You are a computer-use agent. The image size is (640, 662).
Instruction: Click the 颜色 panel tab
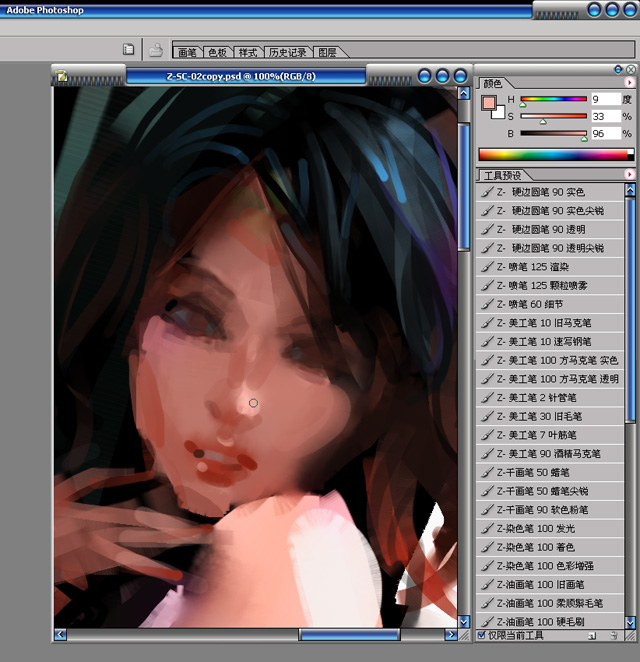493,84
